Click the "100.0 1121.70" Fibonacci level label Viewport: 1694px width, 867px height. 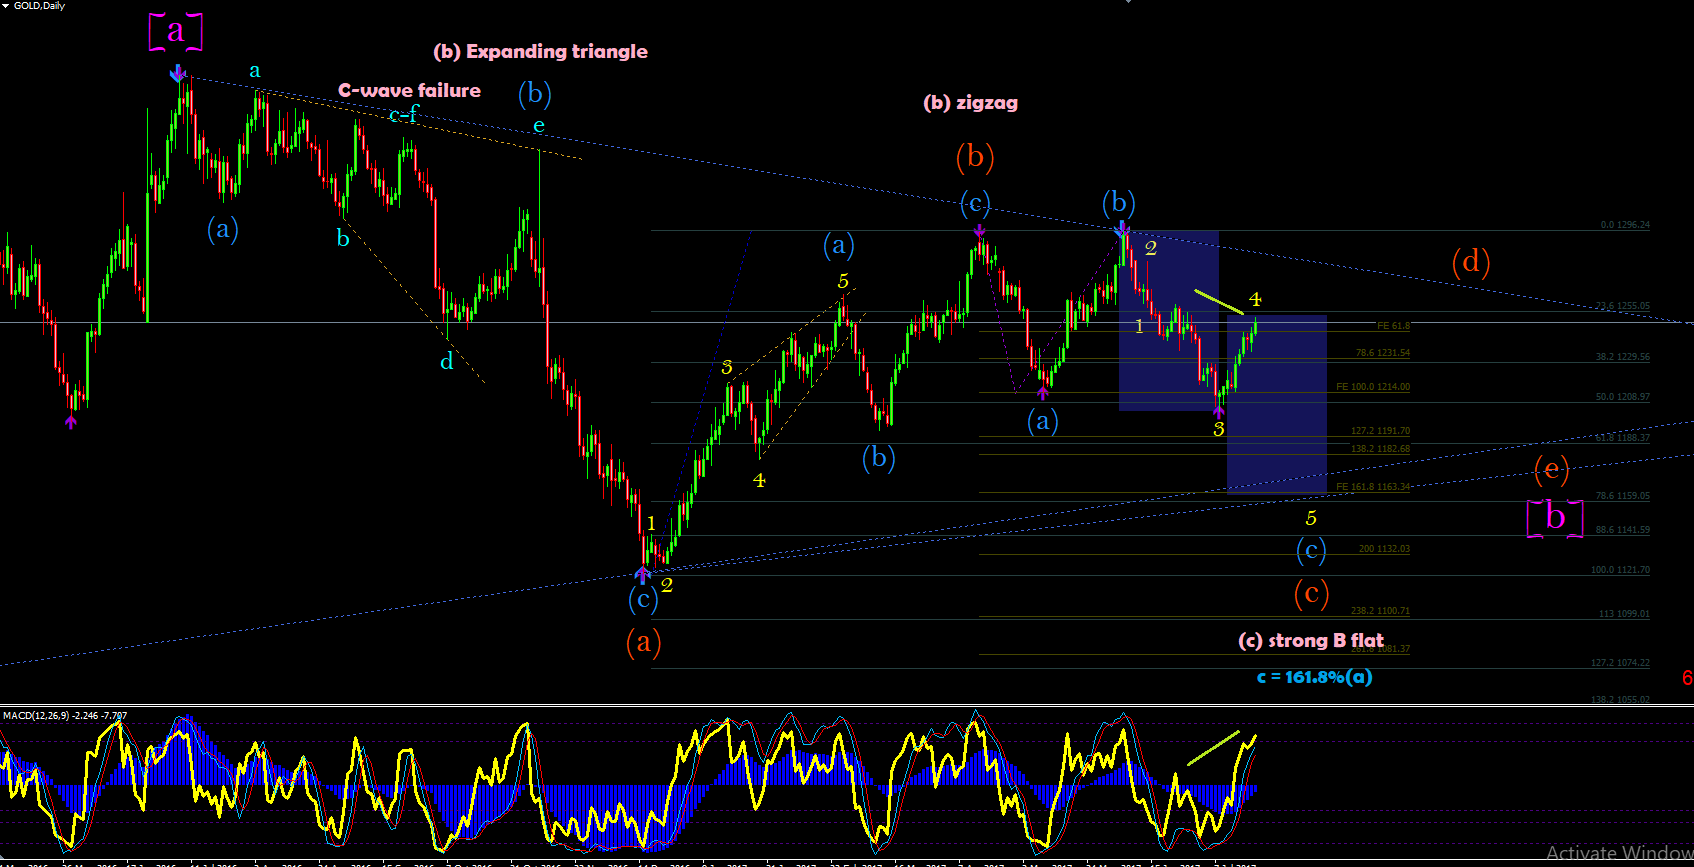[1620, 570]
